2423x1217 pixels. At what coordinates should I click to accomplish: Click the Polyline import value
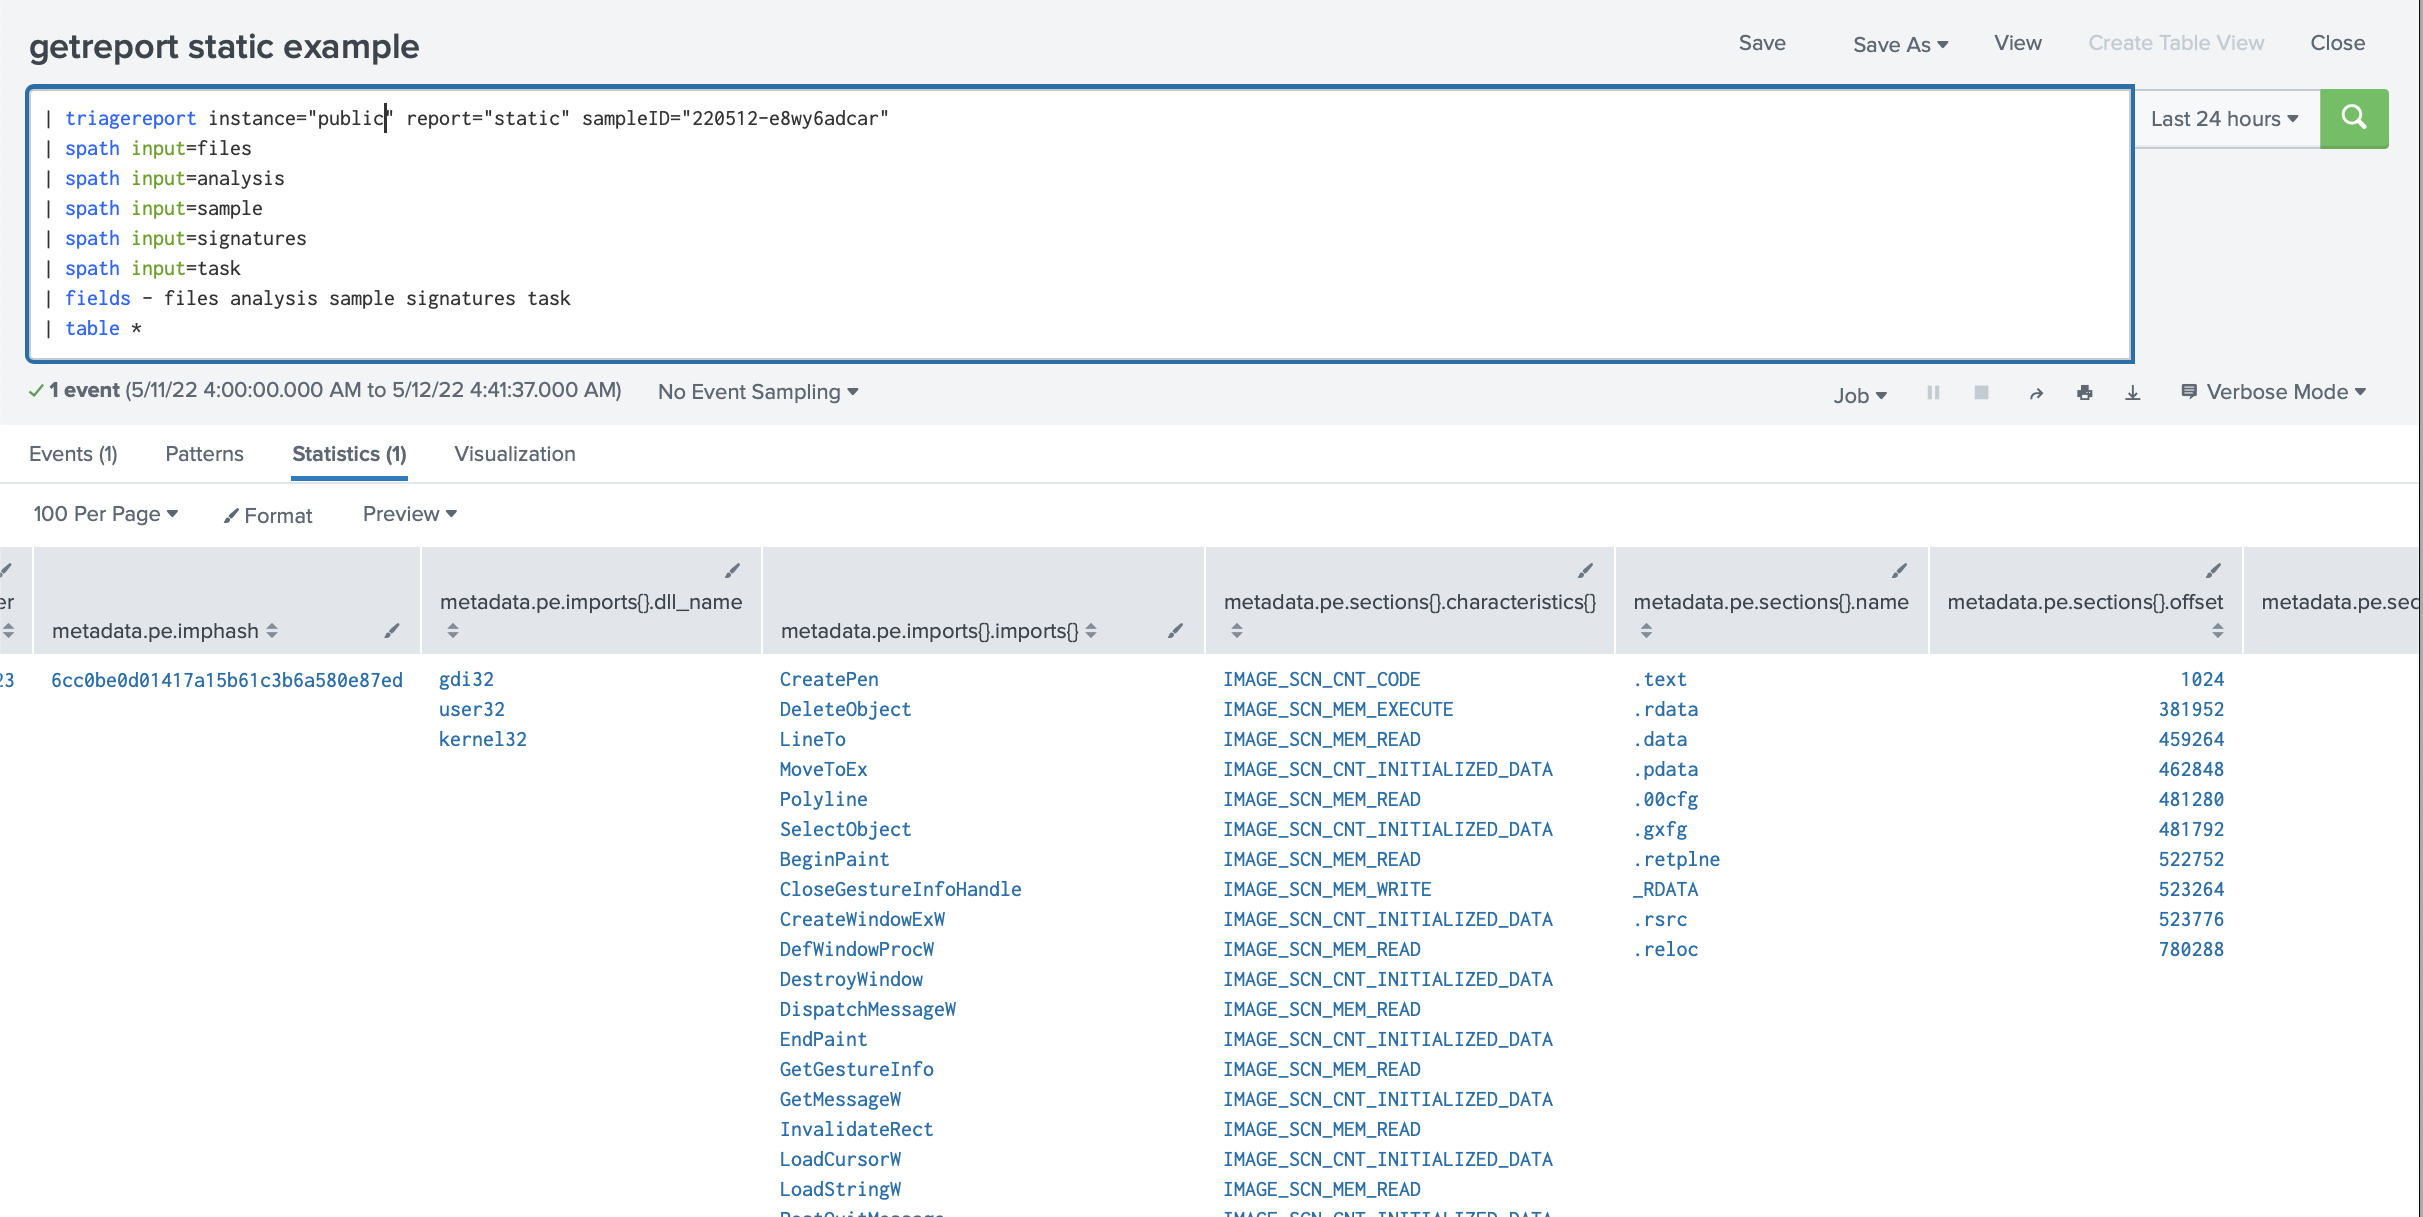point(823,799)
